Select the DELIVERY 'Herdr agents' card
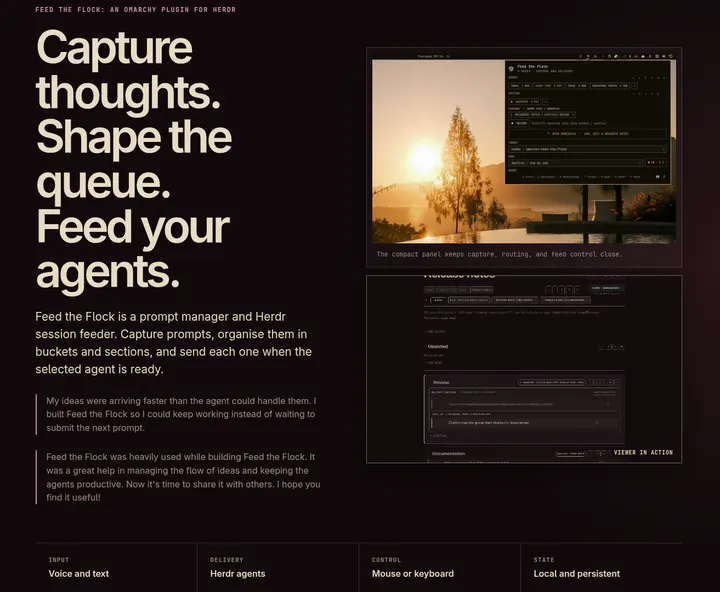Viewport: 720px width, 592px height. click(278, 568)
